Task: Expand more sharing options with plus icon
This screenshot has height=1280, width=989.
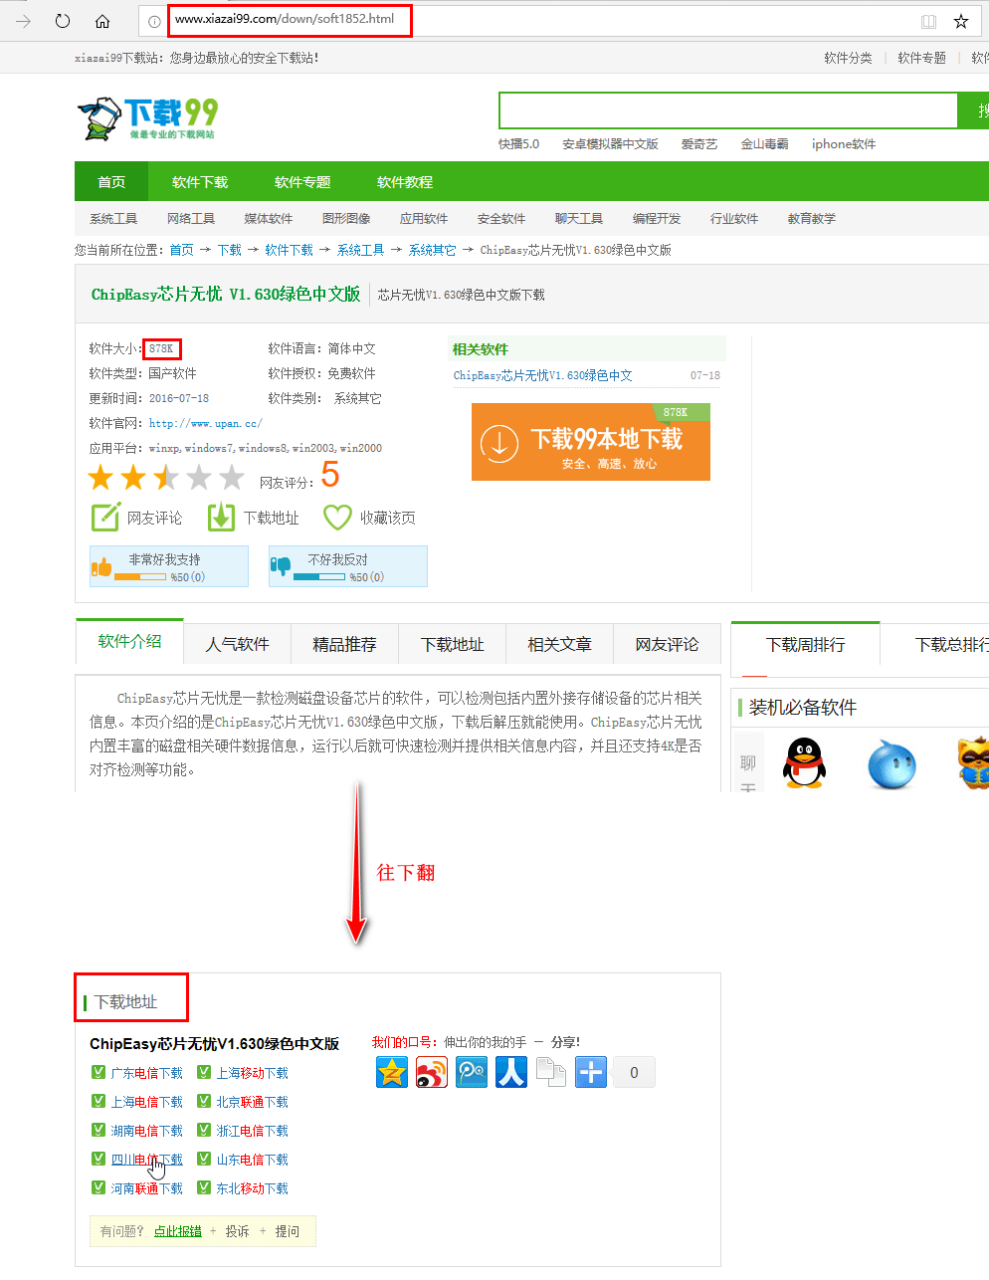Action: (591, 1071)
